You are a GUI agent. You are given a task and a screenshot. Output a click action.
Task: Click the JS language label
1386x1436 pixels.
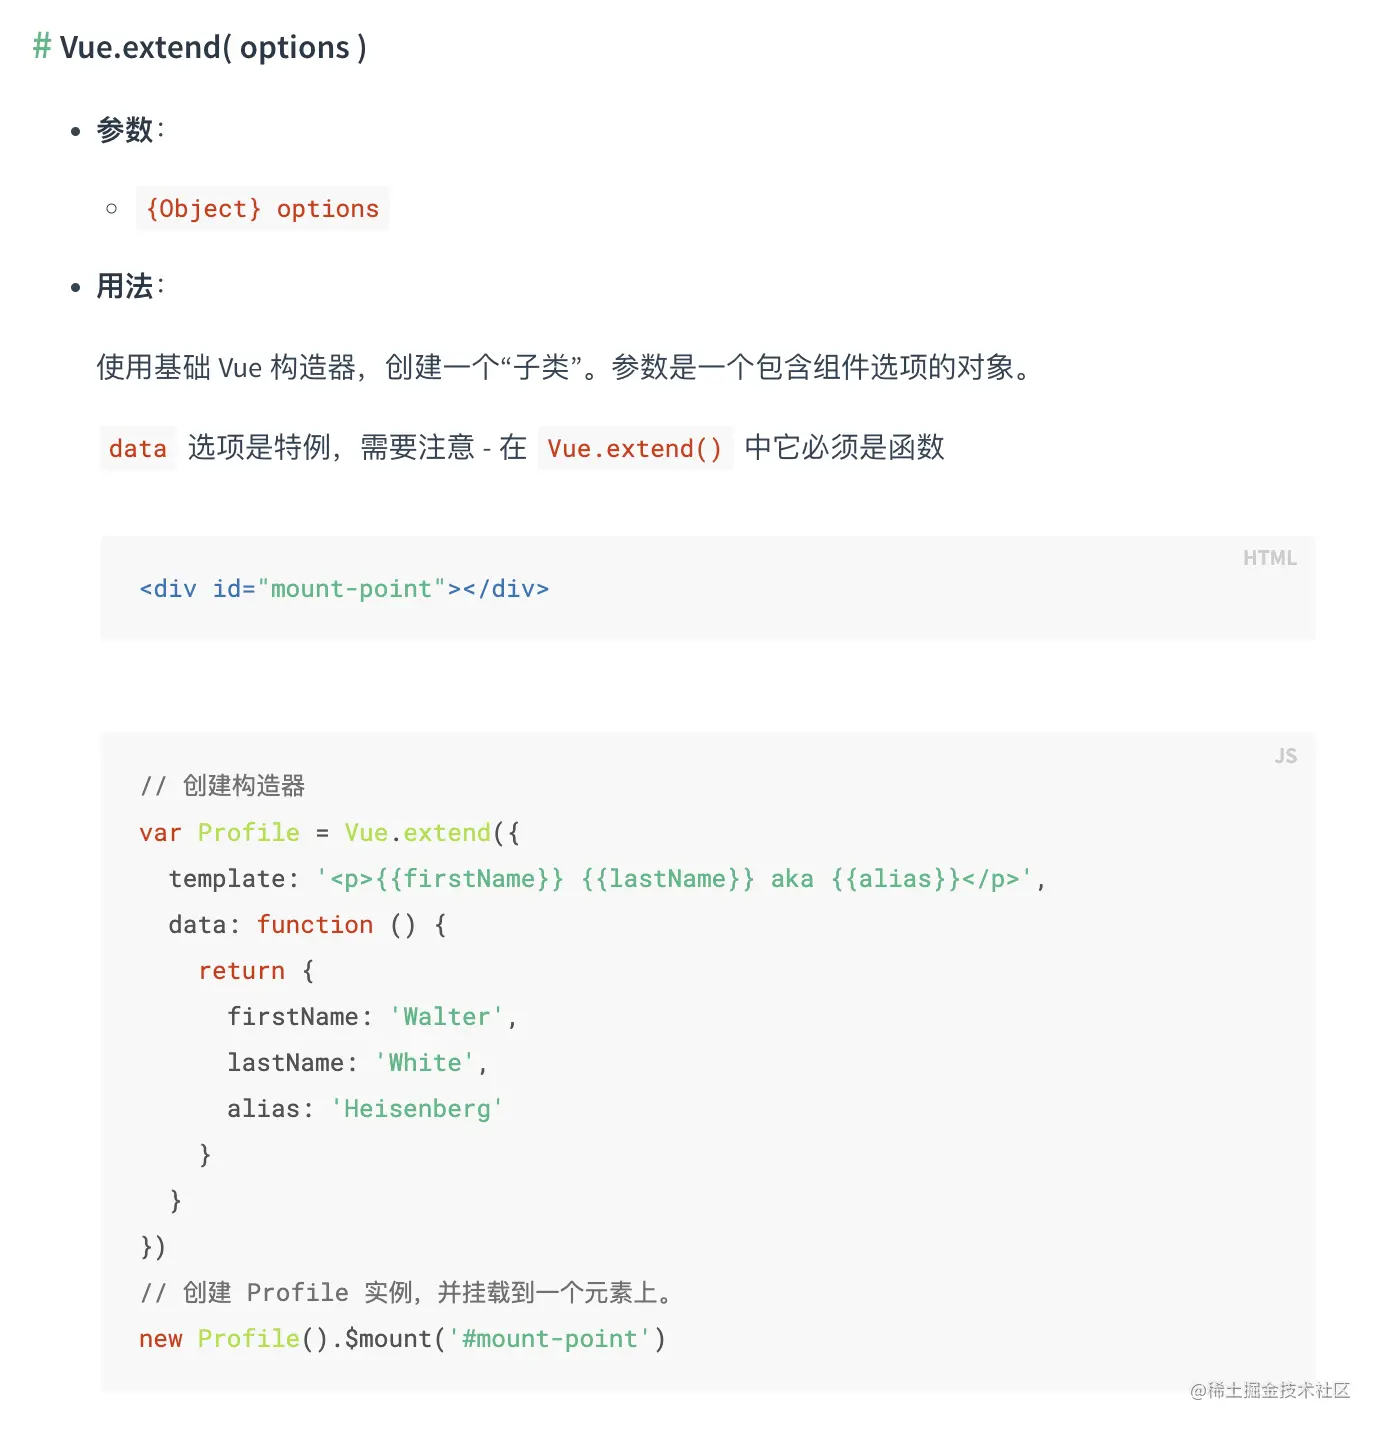tap(1285, 756)
